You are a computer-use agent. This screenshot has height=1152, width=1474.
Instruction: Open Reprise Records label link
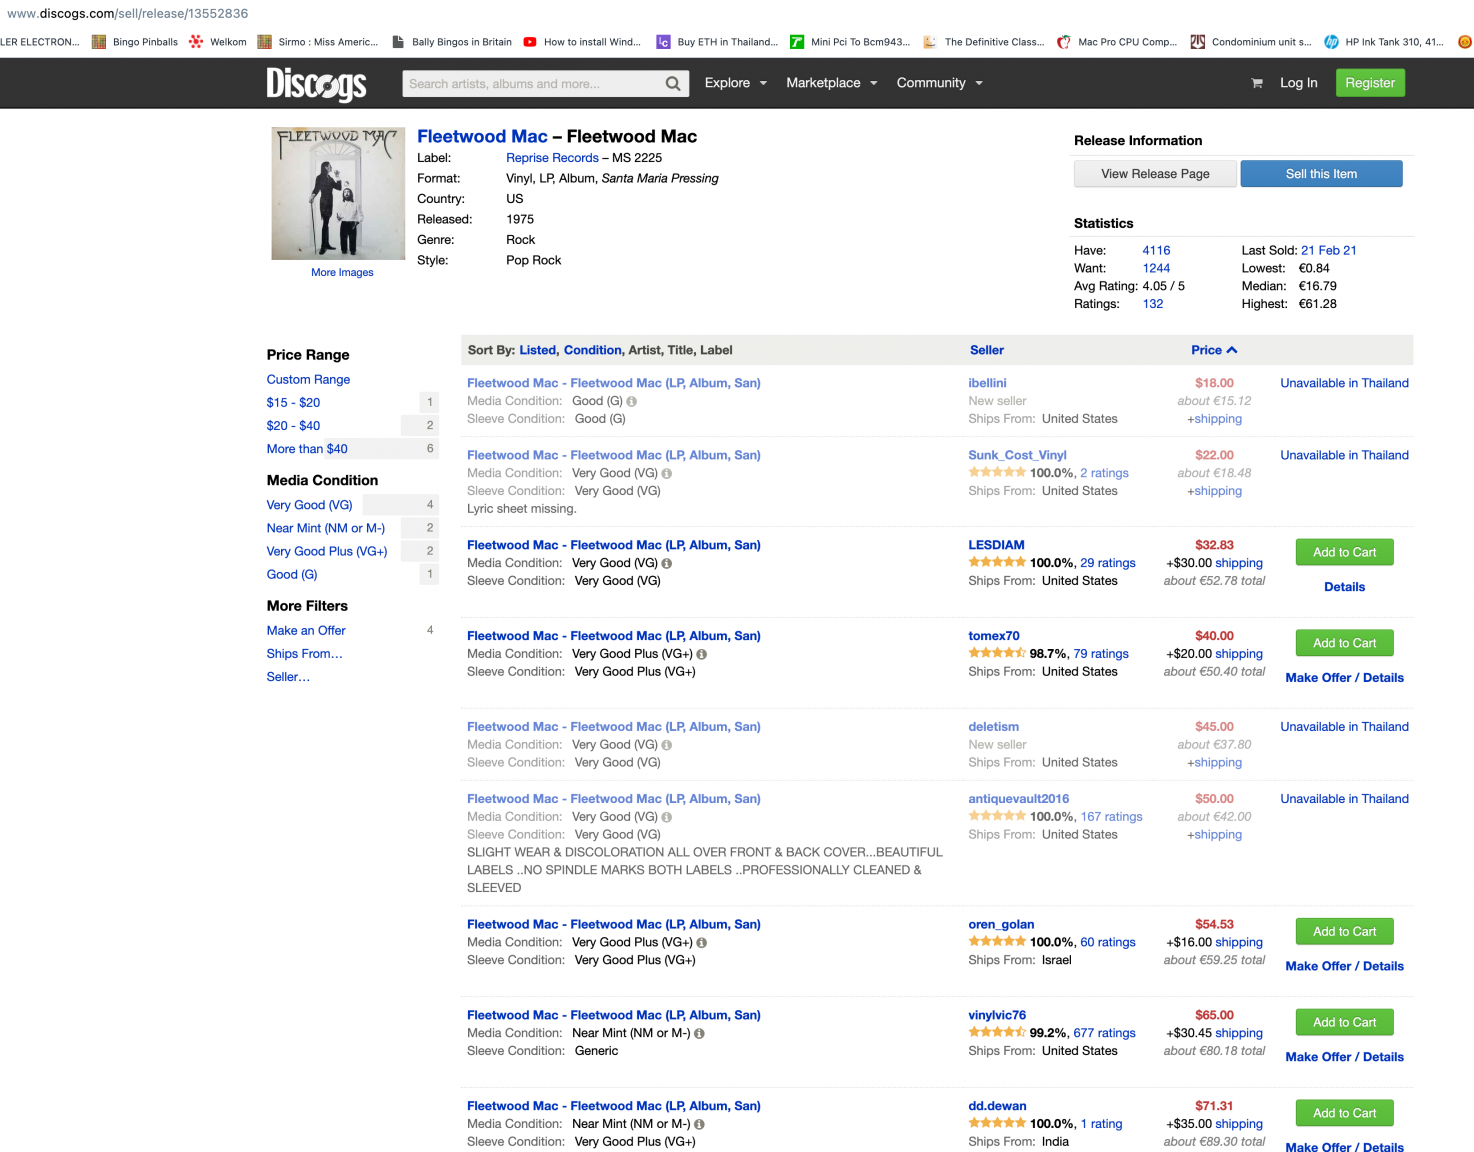pos(552,158)
